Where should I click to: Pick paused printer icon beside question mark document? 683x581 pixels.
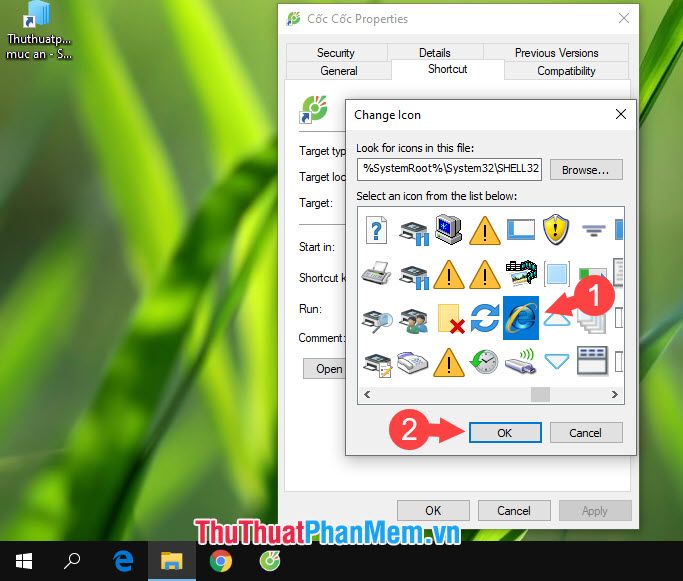coord(414,233)
